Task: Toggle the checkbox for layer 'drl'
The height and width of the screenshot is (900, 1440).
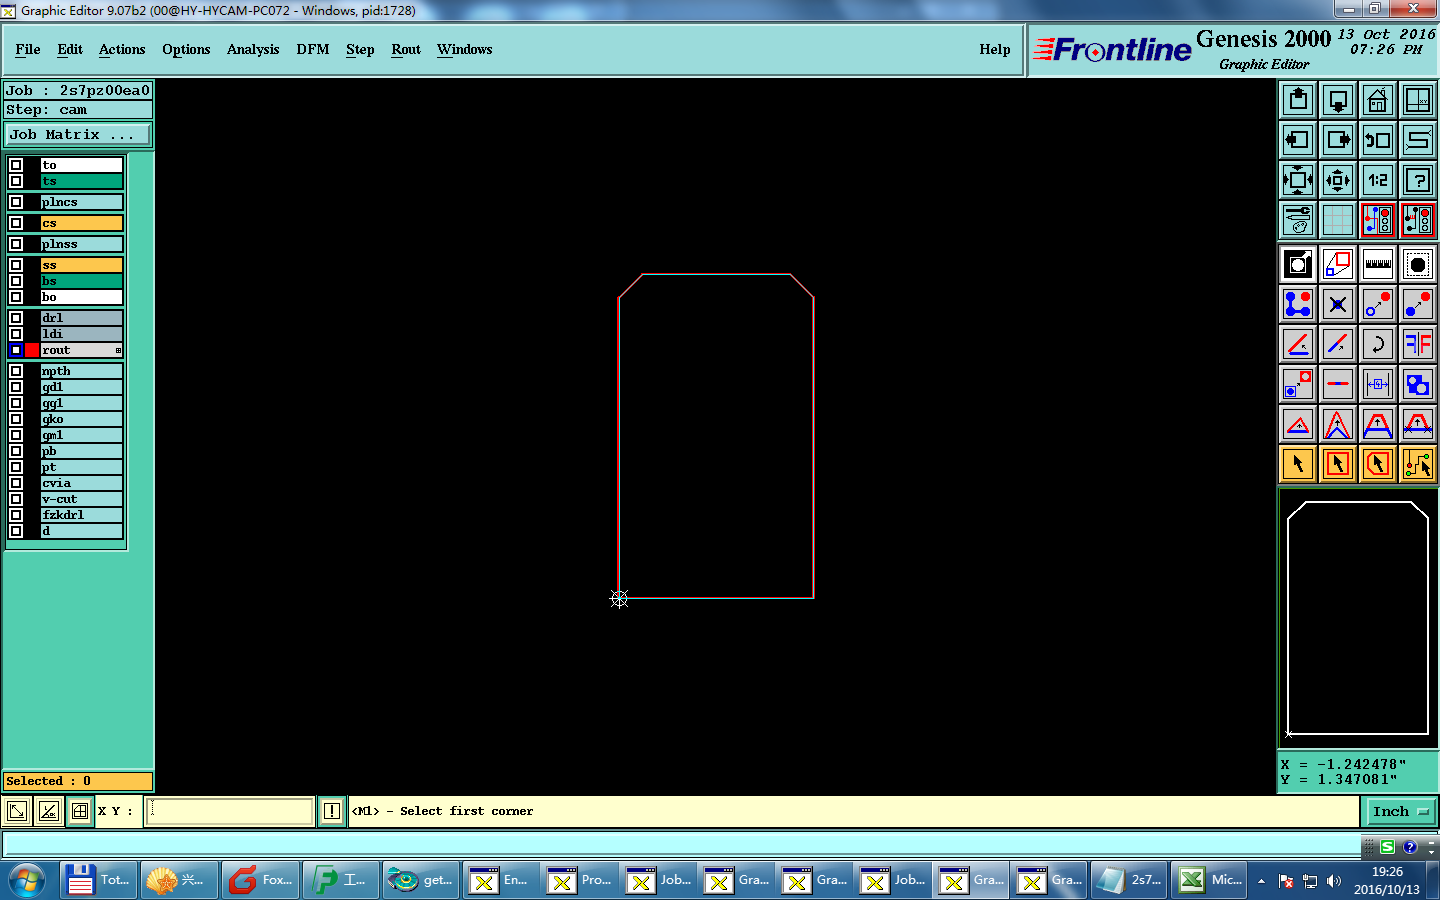Action: pyautogui.click(x=16, y=318)
